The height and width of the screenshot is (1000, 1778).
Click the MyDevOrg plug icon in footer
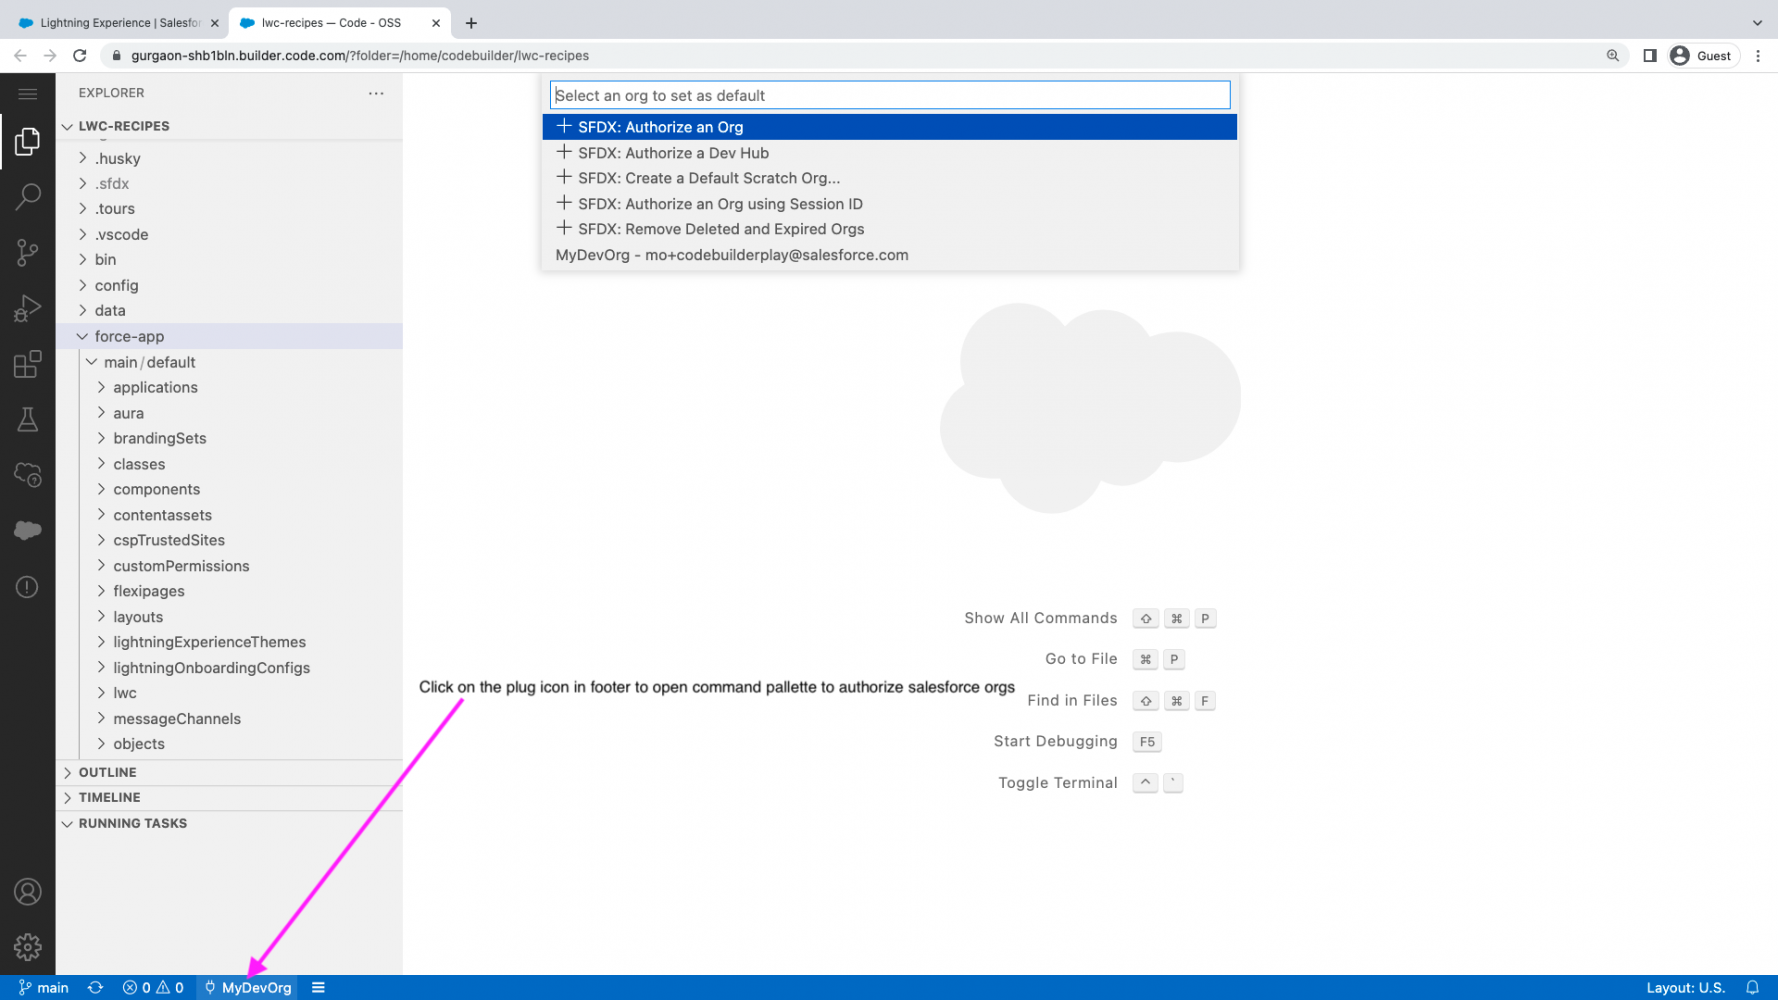click(x=248, y=988)
